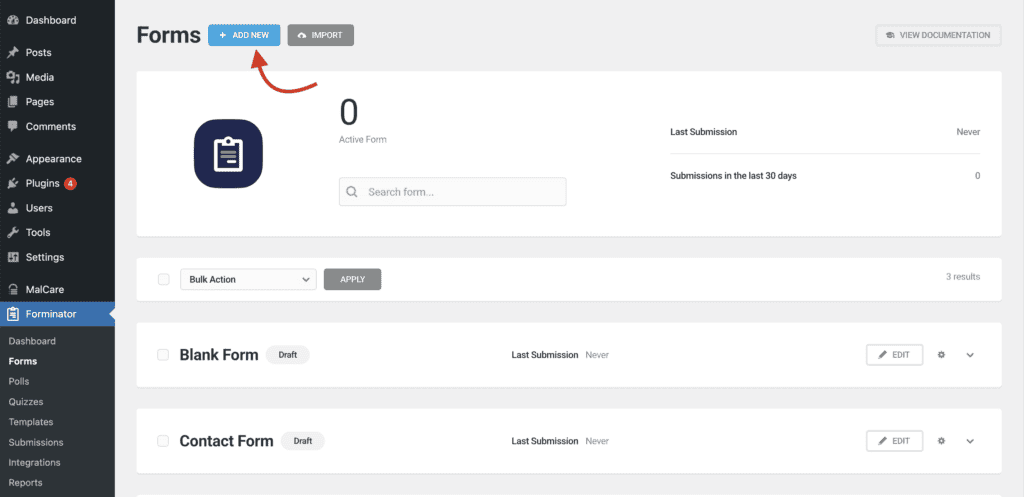This screenshot has height=497, width=1024.
Task: Click the magnifier icon in search form box
Action: [352, 192]
